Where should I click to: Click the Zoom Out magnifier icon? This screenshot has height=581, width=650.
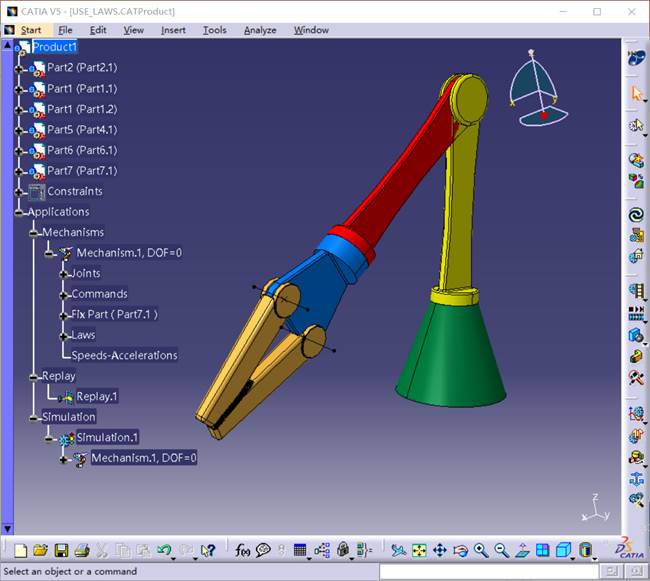pyautogui.click(x=502, y=550)
